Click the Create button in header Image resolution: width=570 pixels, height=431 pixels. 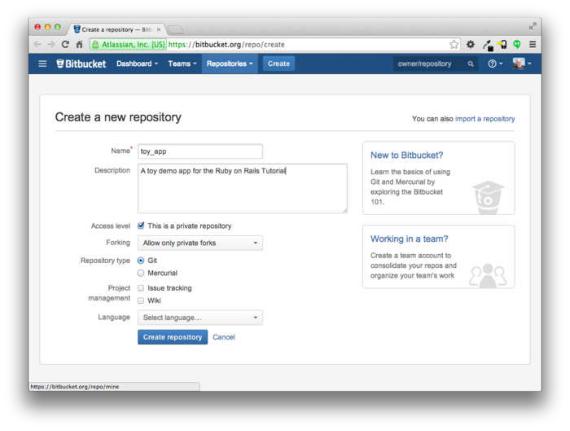coord(278,64)
